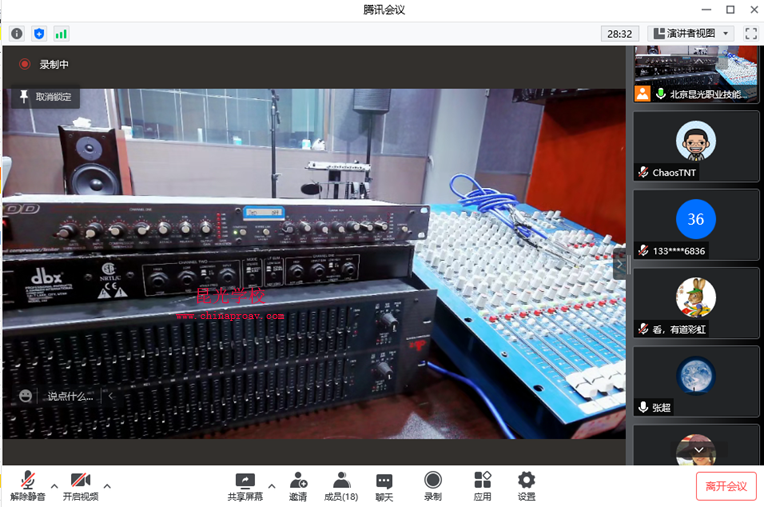Enter fullscreen mode using top-right icon
The width and height of the screenshot is (764, 507).
(751, 33)
